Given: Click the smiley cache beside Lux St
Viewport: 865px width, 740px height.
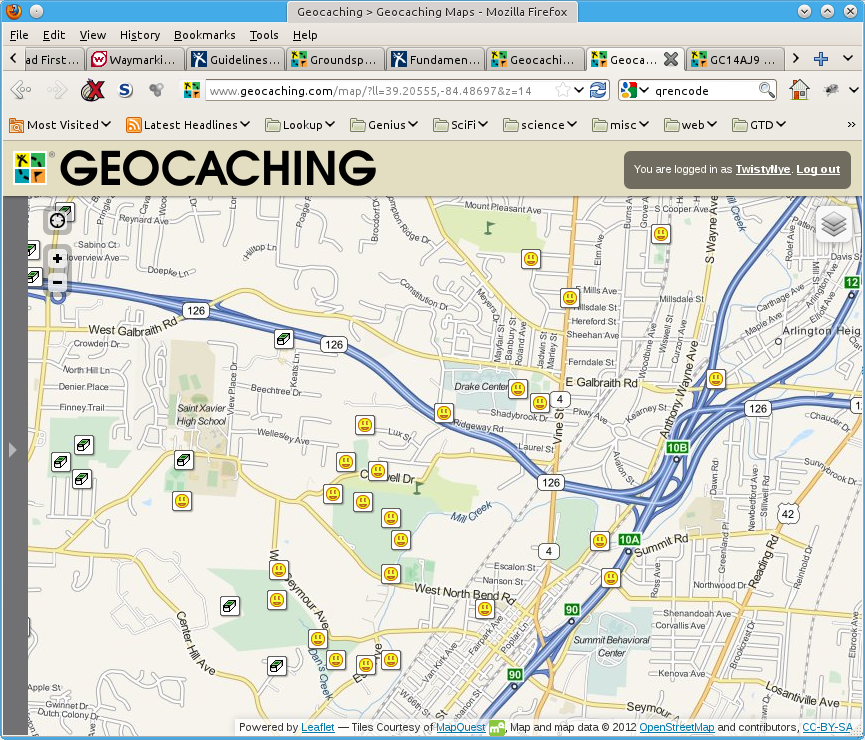Looking at the screenshot, I should [x=365, y=425].
